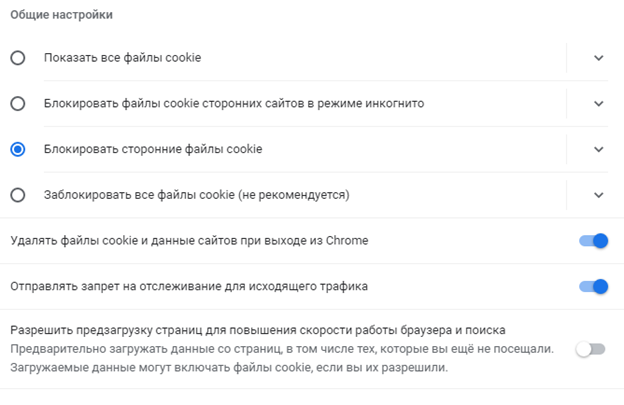
Task: Click the "Блокировать сторонние файлы cookie" label text
Action: point(152,149)
